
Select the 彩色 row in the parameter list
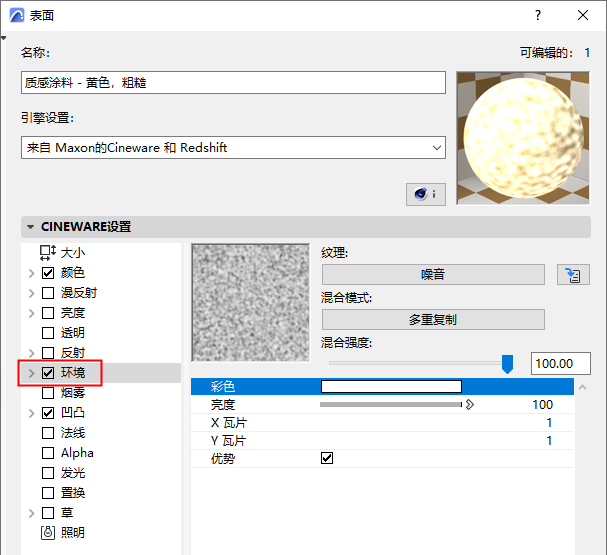pyautogui.click(x=382, y=387)
